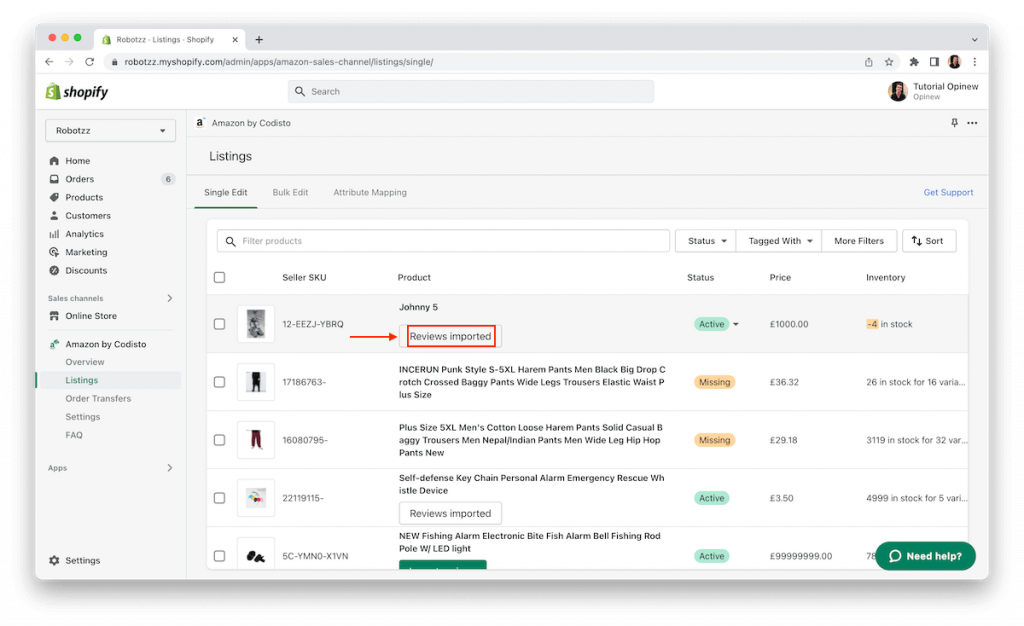Image resolution: width=1024 pixels, height=626 pixels.
Task: Select Listings in the sidebar
Action: tap(82, 380)
